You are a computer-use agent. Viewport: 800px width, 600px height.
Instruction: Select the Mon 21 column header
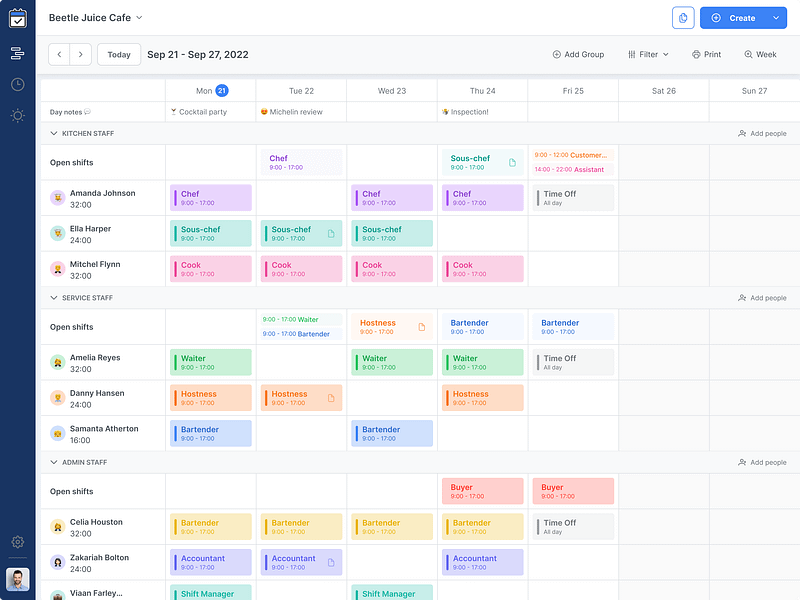pos(211,91)
